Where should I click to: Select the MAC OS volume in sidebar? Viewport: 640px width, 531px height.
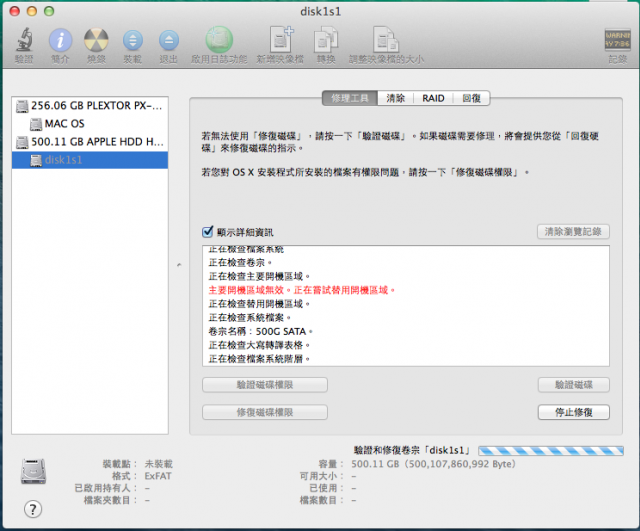90,124
